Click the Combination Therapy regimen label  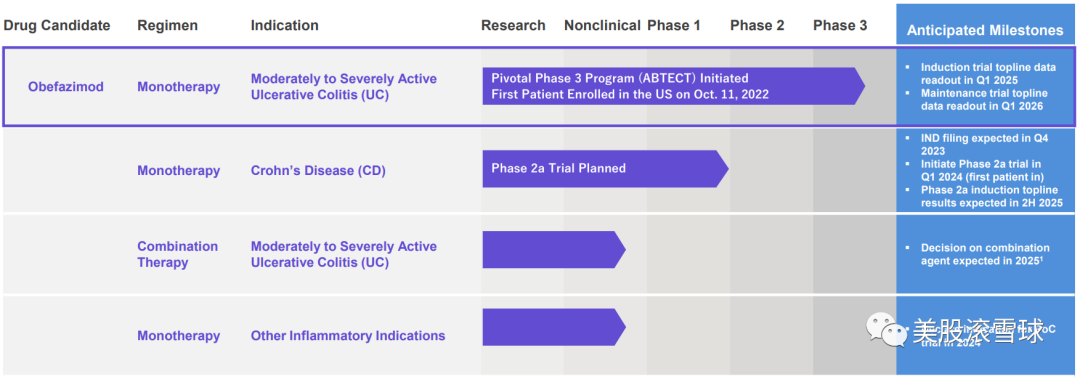click(178, 254)
